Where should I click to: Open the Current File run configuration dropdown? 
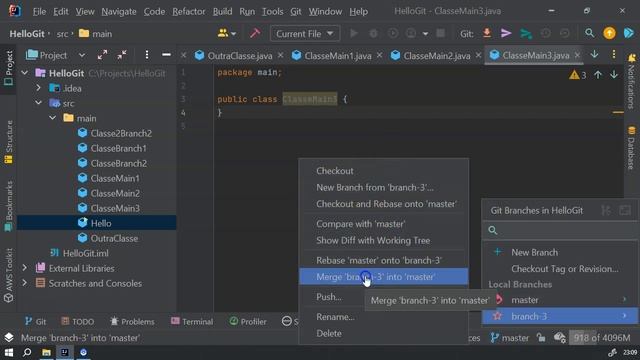(x=305, y=33)
